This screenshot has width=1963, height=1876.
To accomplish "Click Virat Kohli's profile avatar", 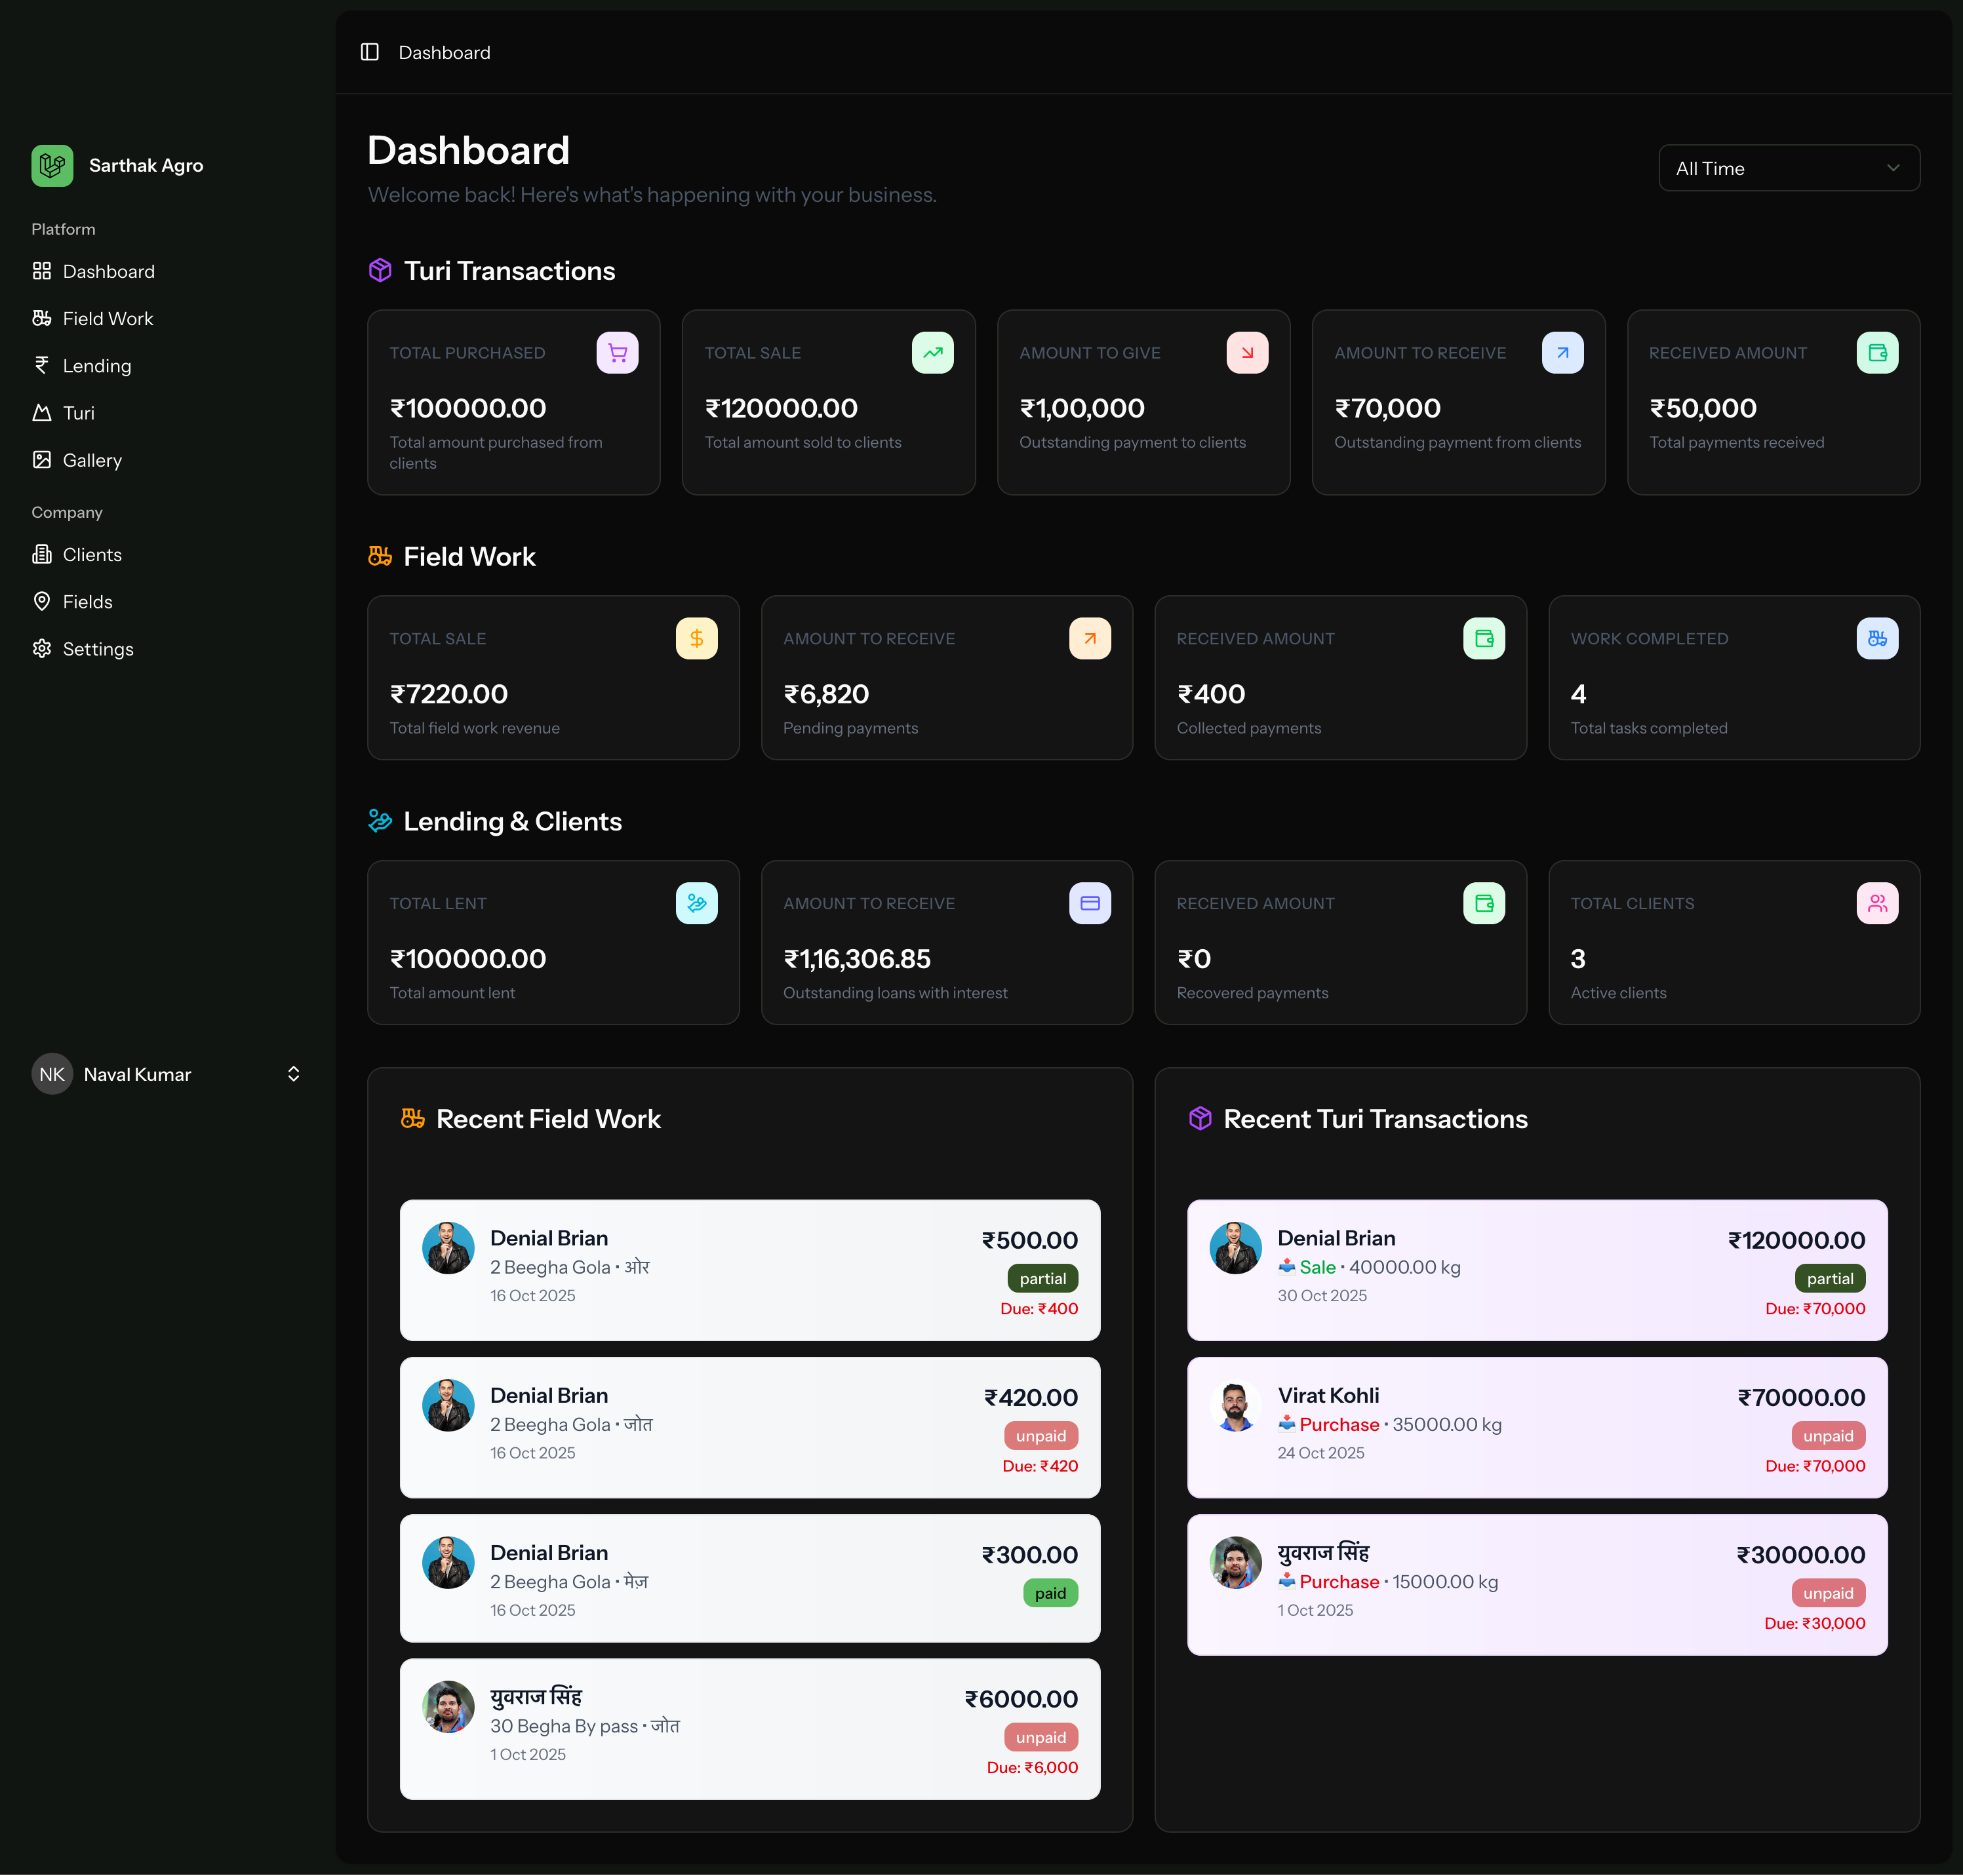I will 1235,1406.
